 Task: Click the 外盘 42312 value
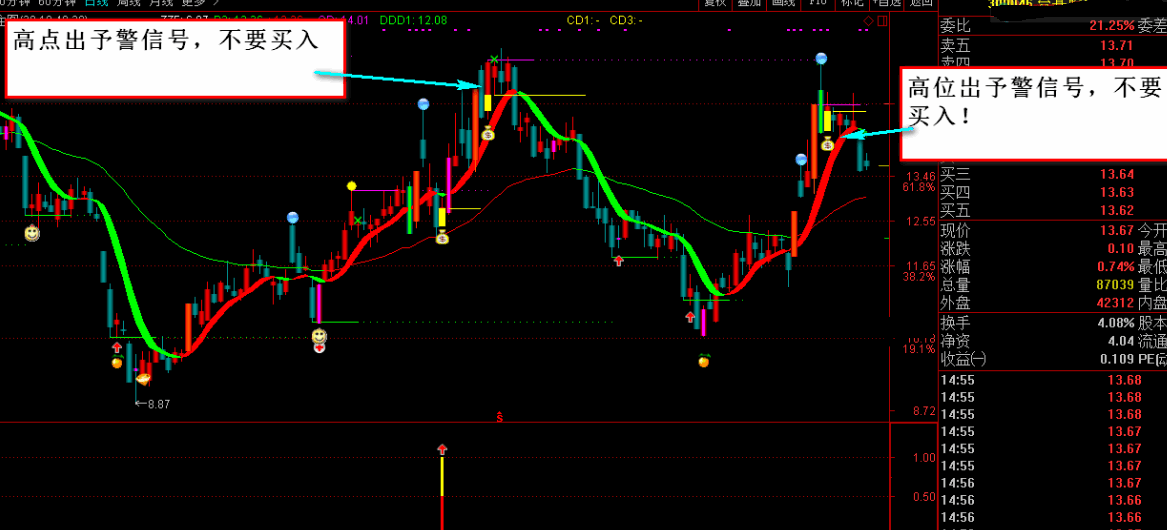[x=1115, y=303]
